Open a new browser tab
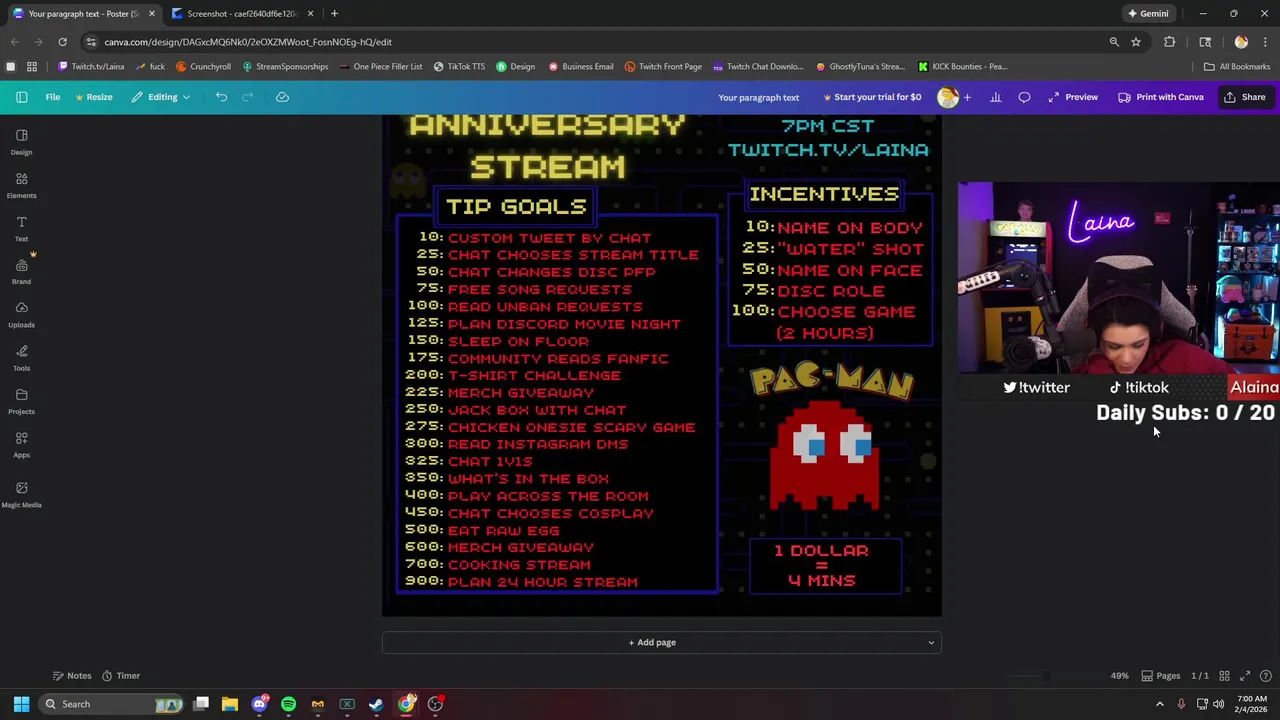This screenshot has width=1280, height=720. tap(334, 14)
